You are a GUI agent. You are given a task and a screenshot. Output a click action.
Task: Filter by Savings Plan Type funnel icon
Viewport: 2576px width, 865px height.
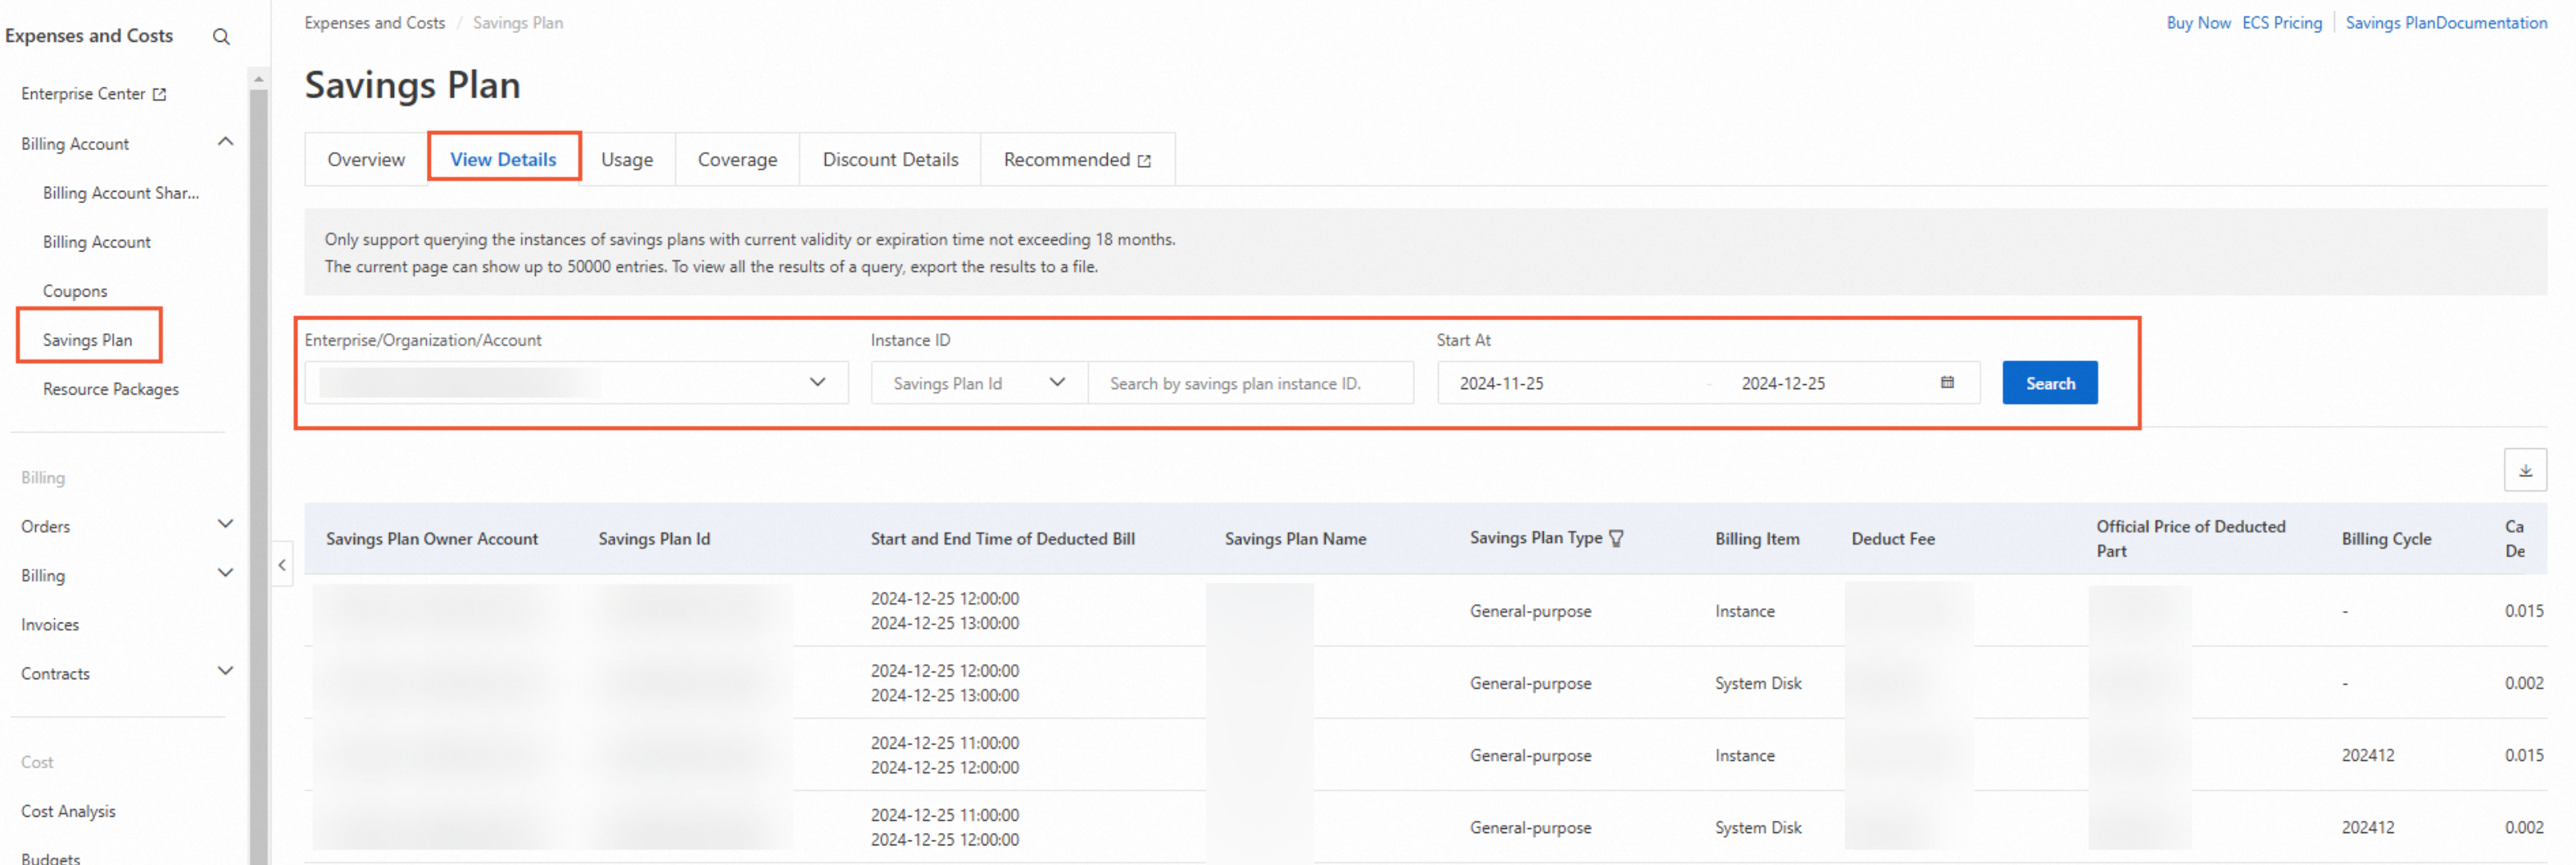(x=1616, y=538)
